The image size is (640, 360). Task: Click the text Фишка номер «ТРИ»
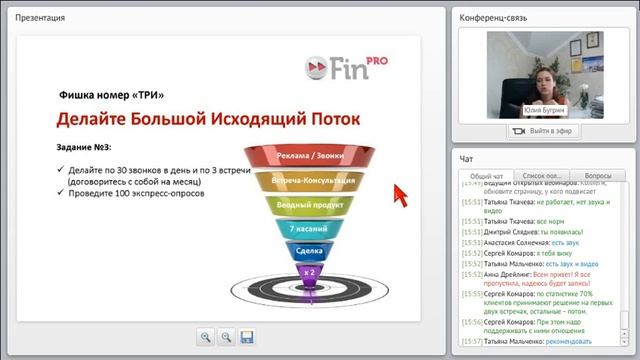111,95
